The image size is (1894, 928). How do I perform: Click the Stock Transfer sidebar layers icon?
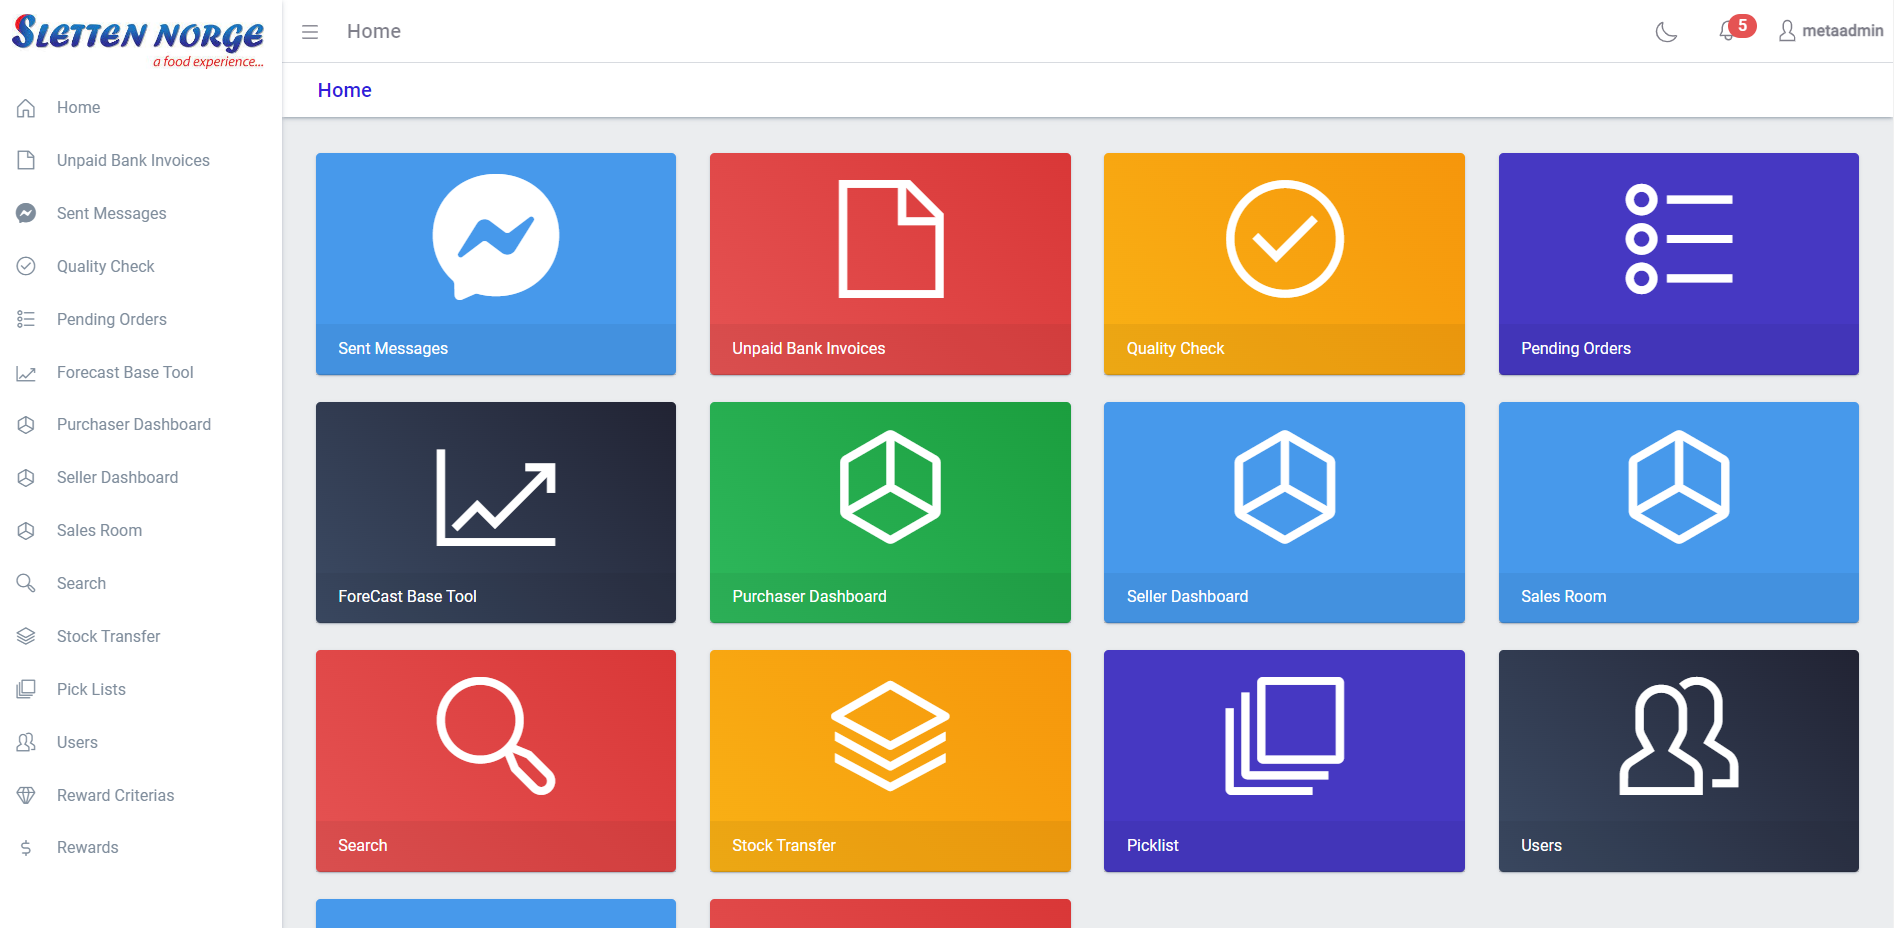(x=26, y=636)
